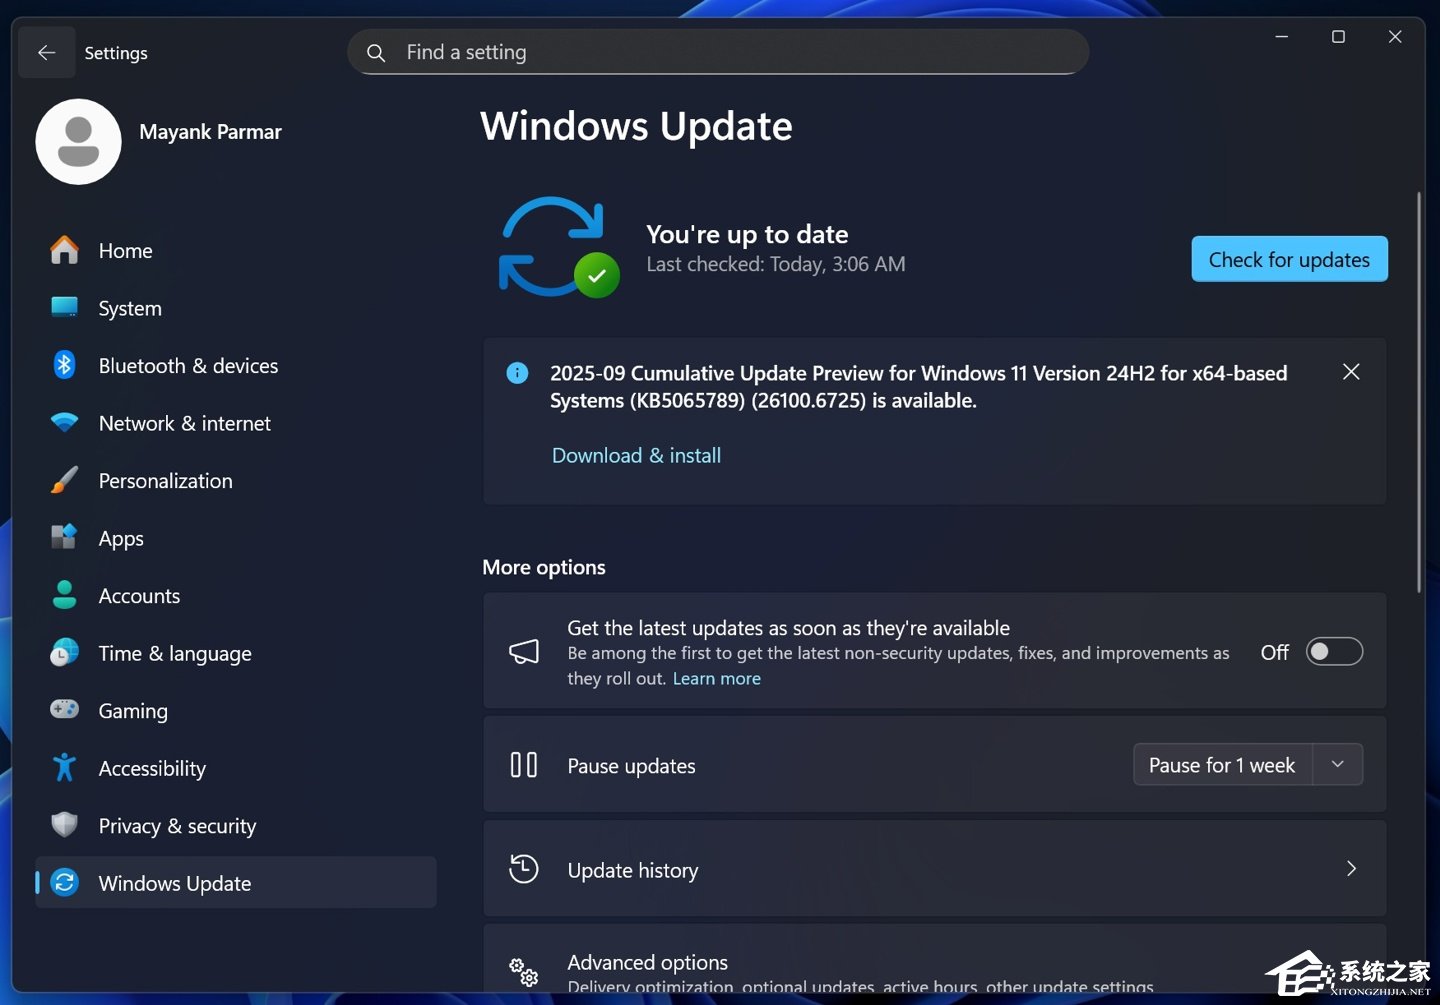Viewport: 1440px width, 1005px height.
Task: Click Download & install for KB5065789
Action: tap(636, 455)
